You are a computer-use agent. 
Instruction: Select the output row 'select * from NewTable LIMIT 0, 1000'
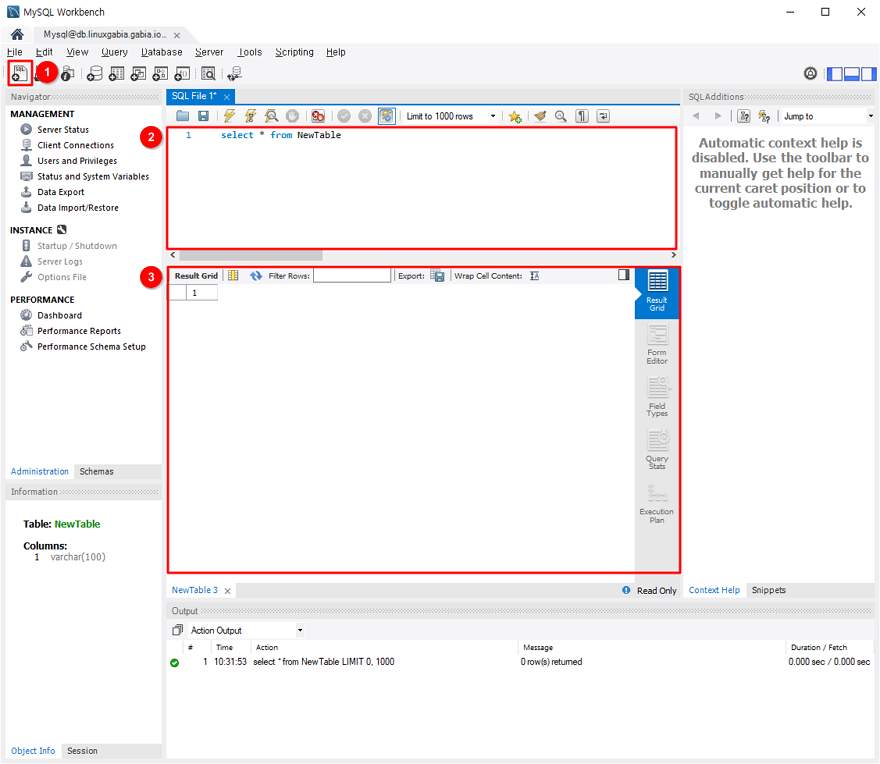[520, 662]
